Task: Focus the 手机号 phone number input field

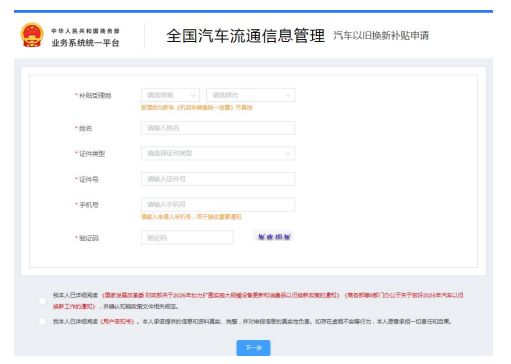Action: tap(218, 204)
